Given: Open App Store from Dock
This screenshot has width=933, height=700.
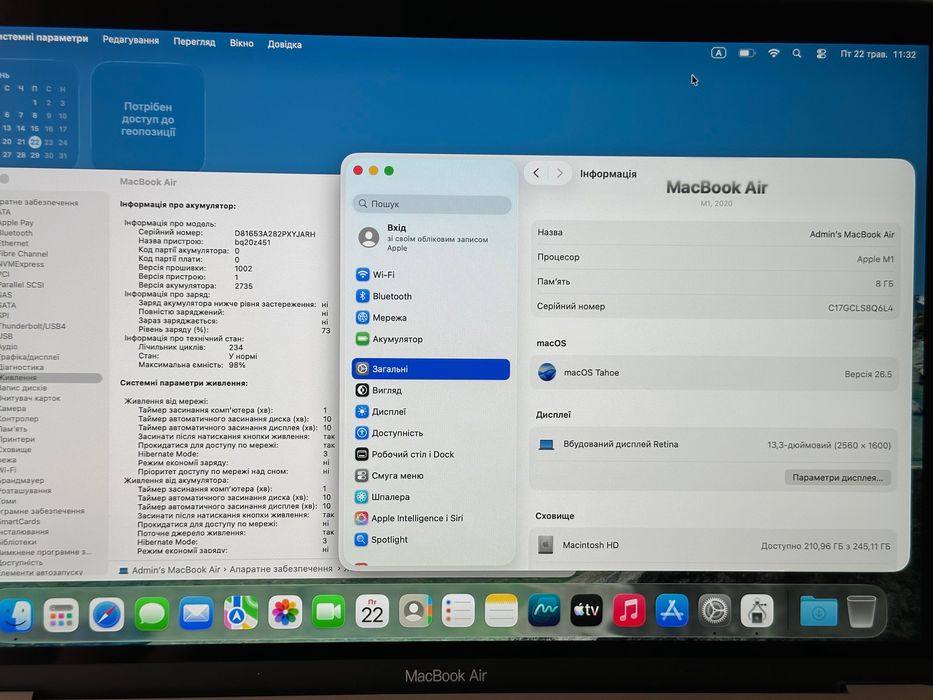Looking at the screenshot, I should (x=672, y=610).
